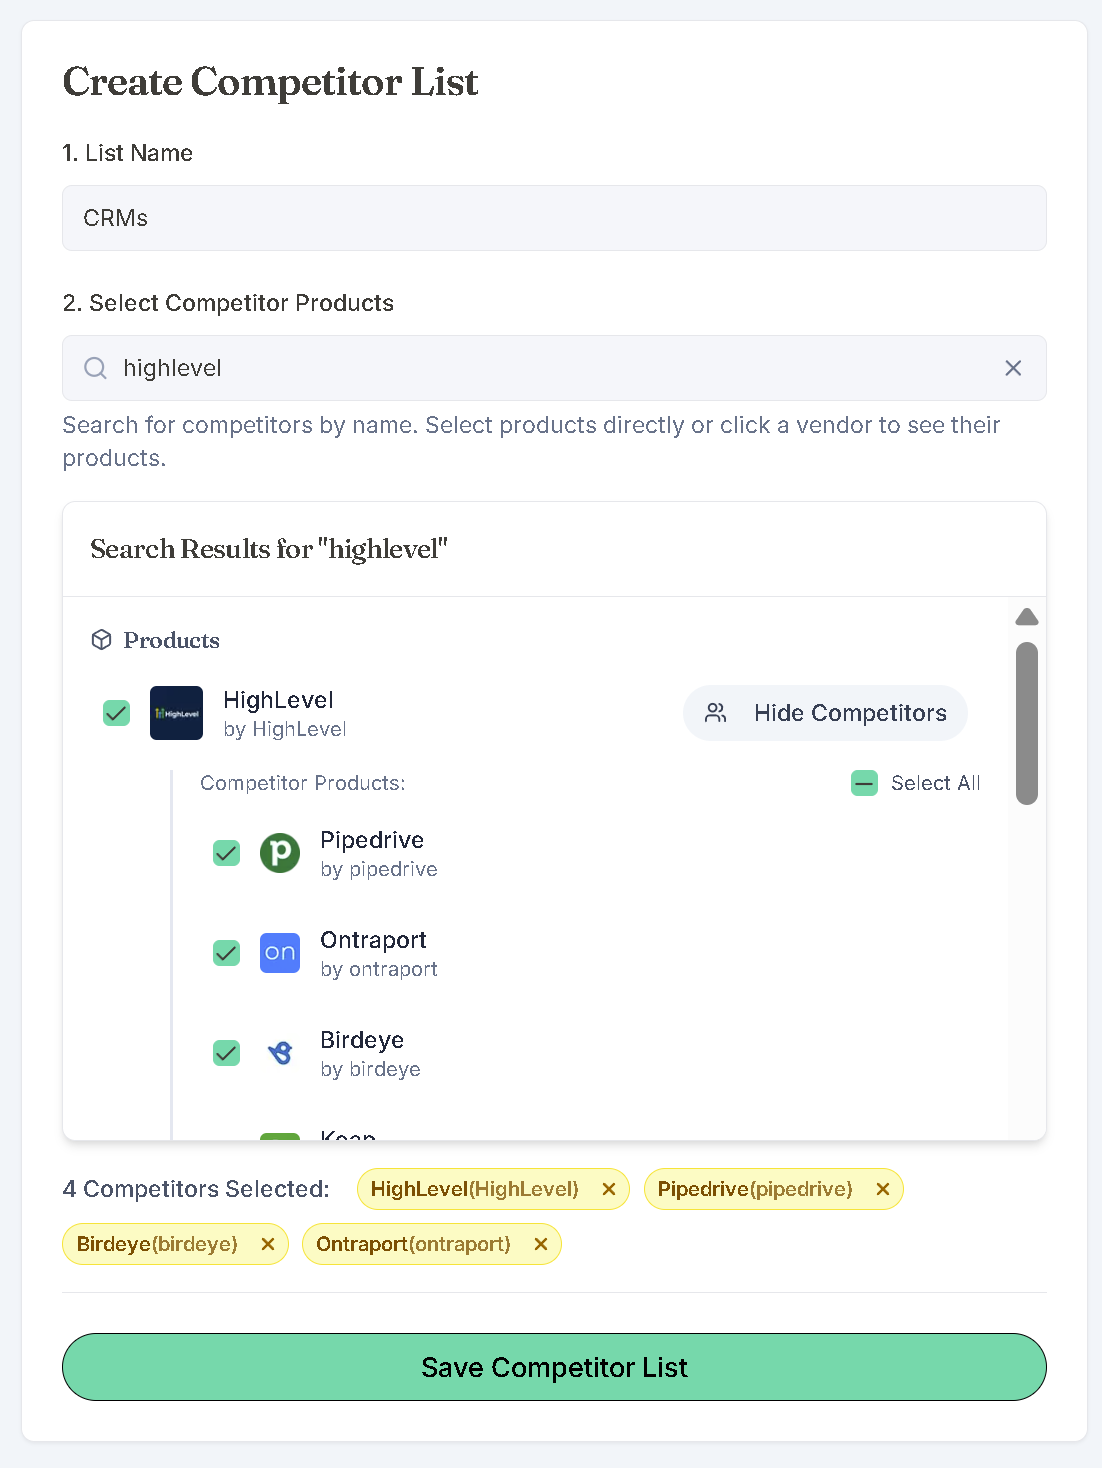
Task: Click the Pipedrive logo icon
Action: (x=280, y=853)
